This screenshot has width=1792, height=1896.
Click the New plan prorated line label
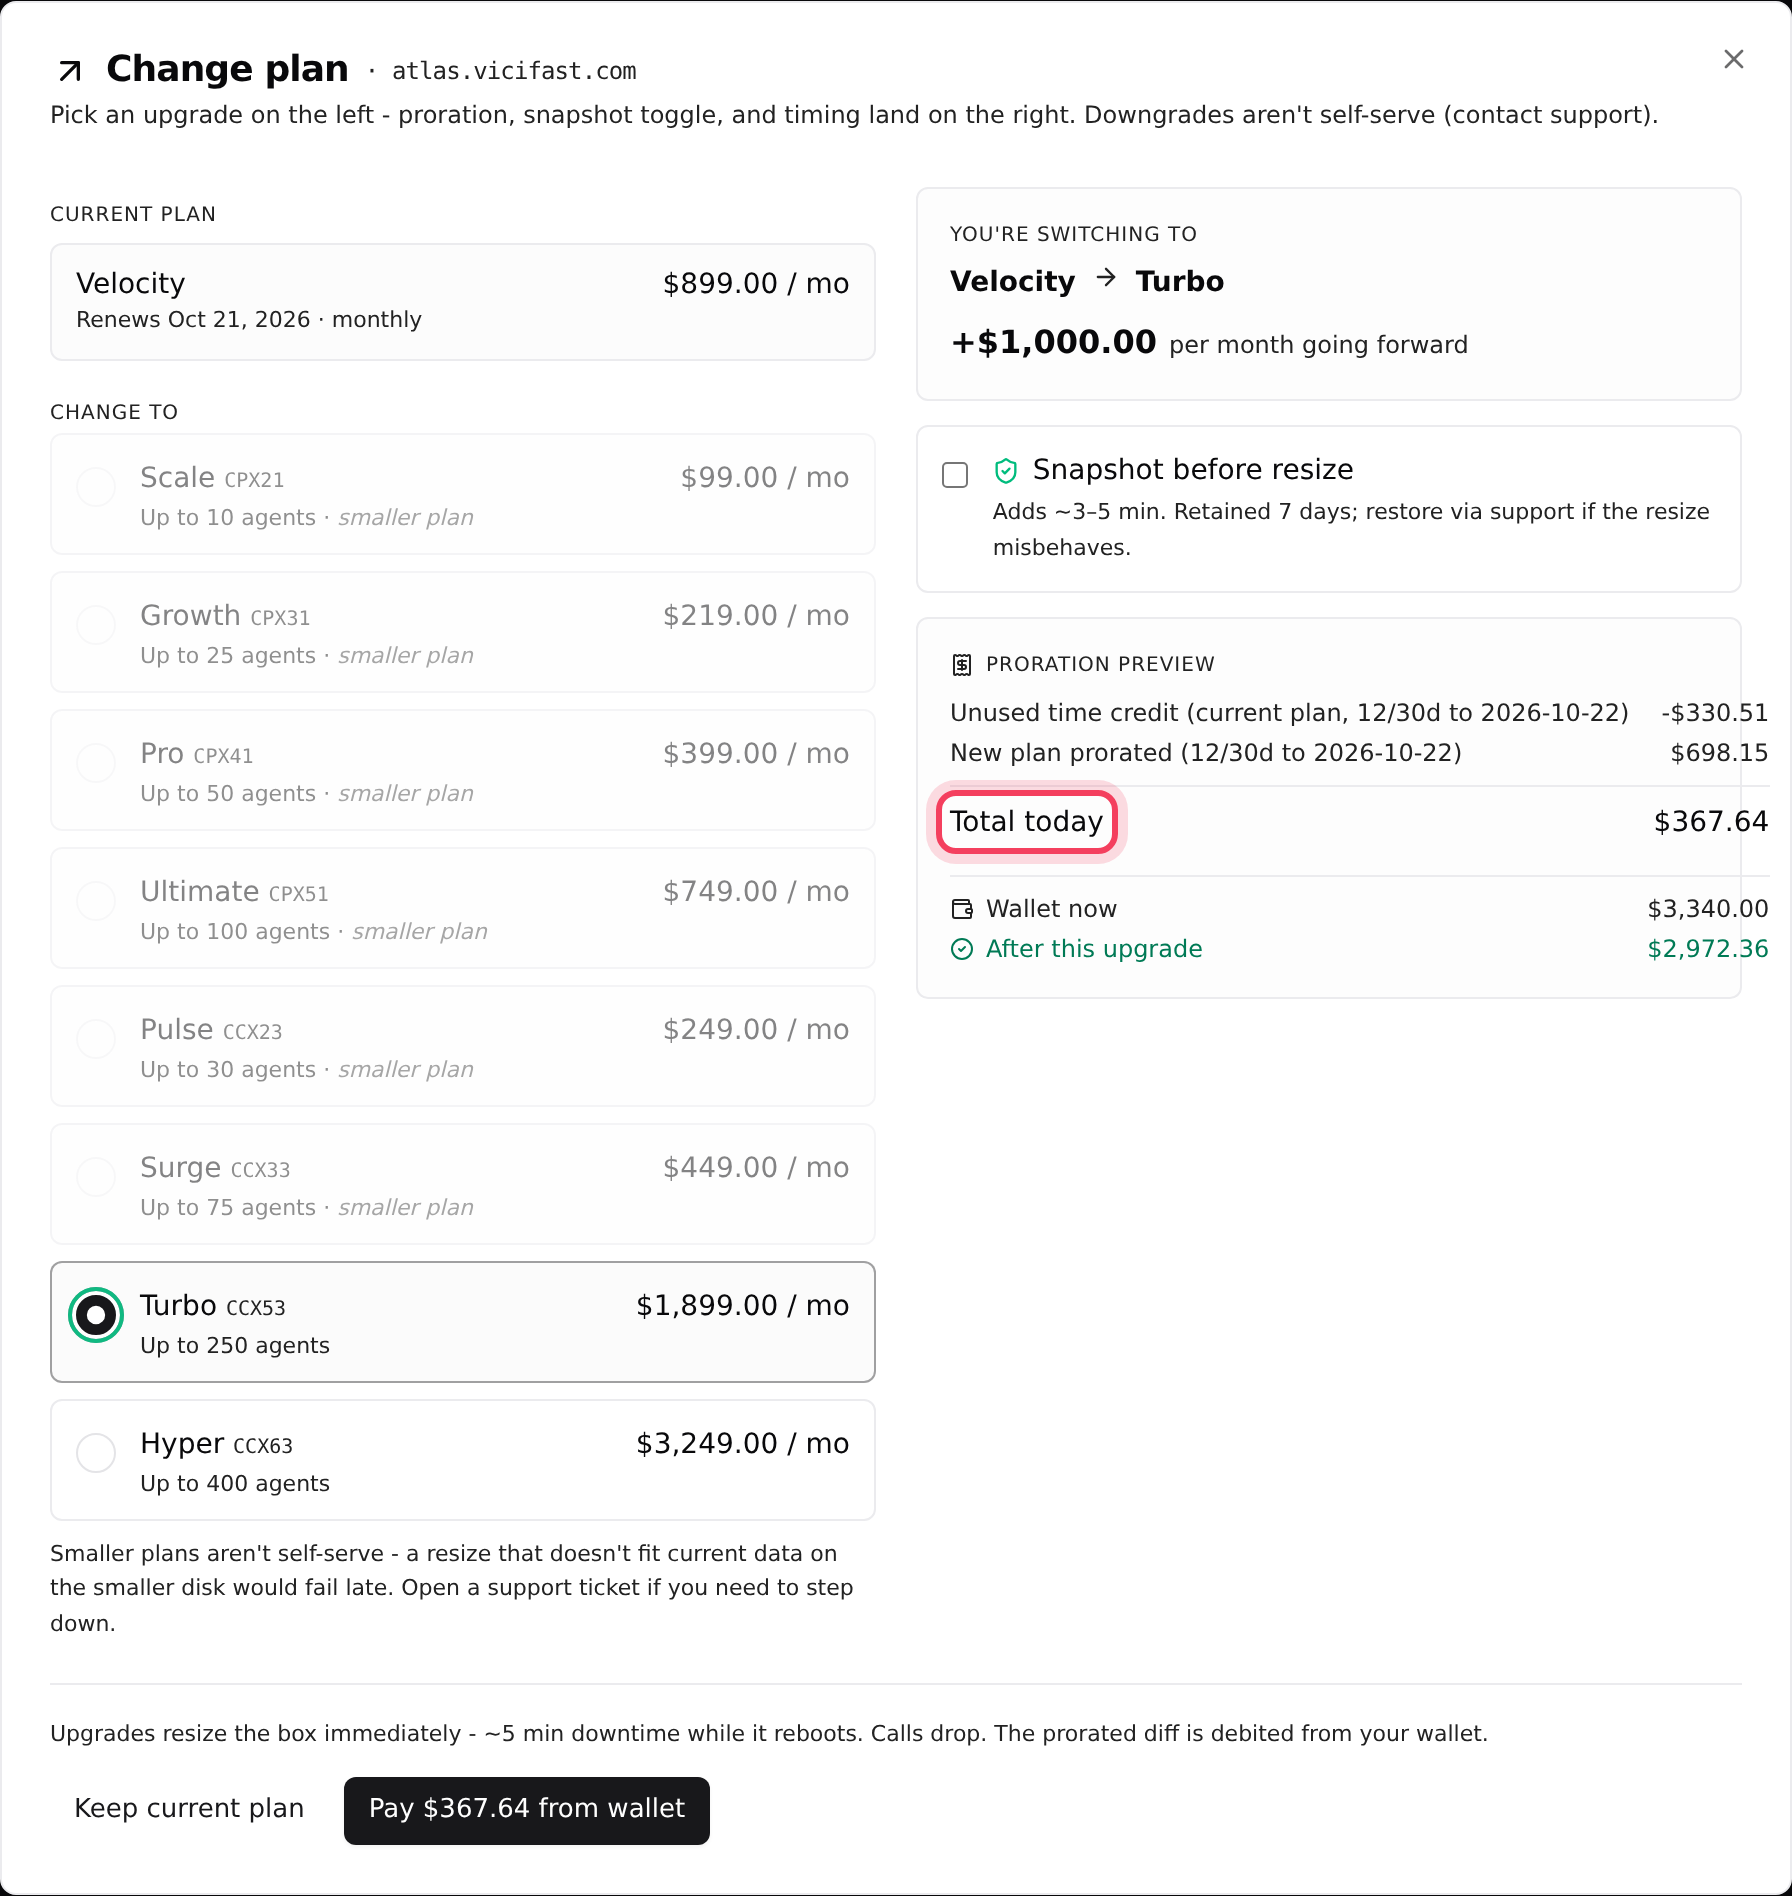point(1206,753)
